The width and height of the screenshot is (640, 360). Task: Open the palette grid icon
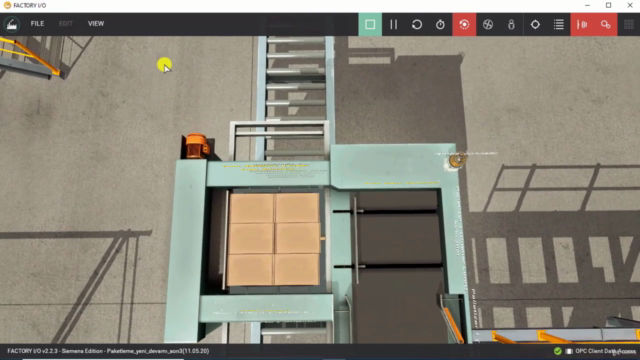pyautogui.click(x=629, y=24)
